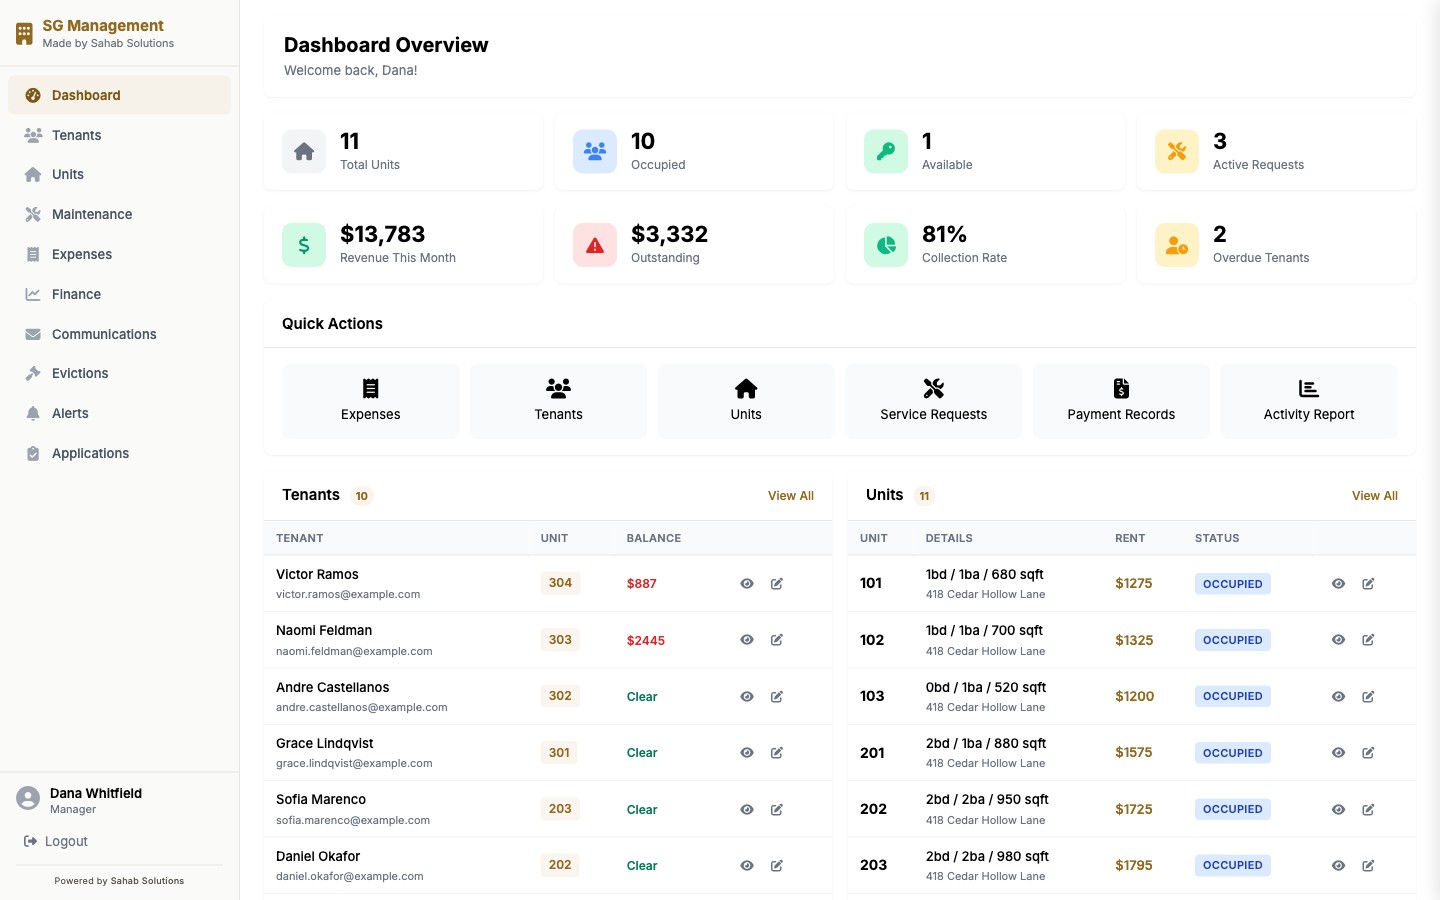Open Alerts in the sidebar
This screenshot has height=900, width=1440.
click(119, 413)
